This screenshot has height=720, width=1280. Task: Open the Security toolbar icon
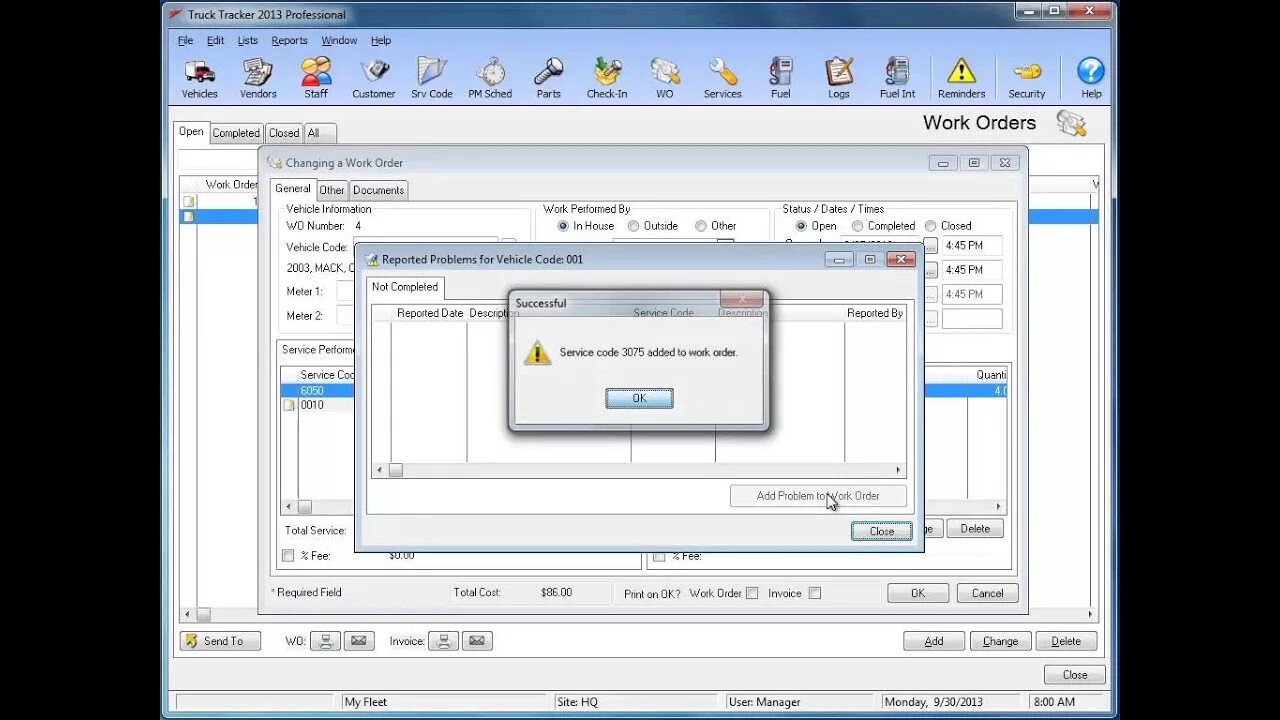(1026, 78)
